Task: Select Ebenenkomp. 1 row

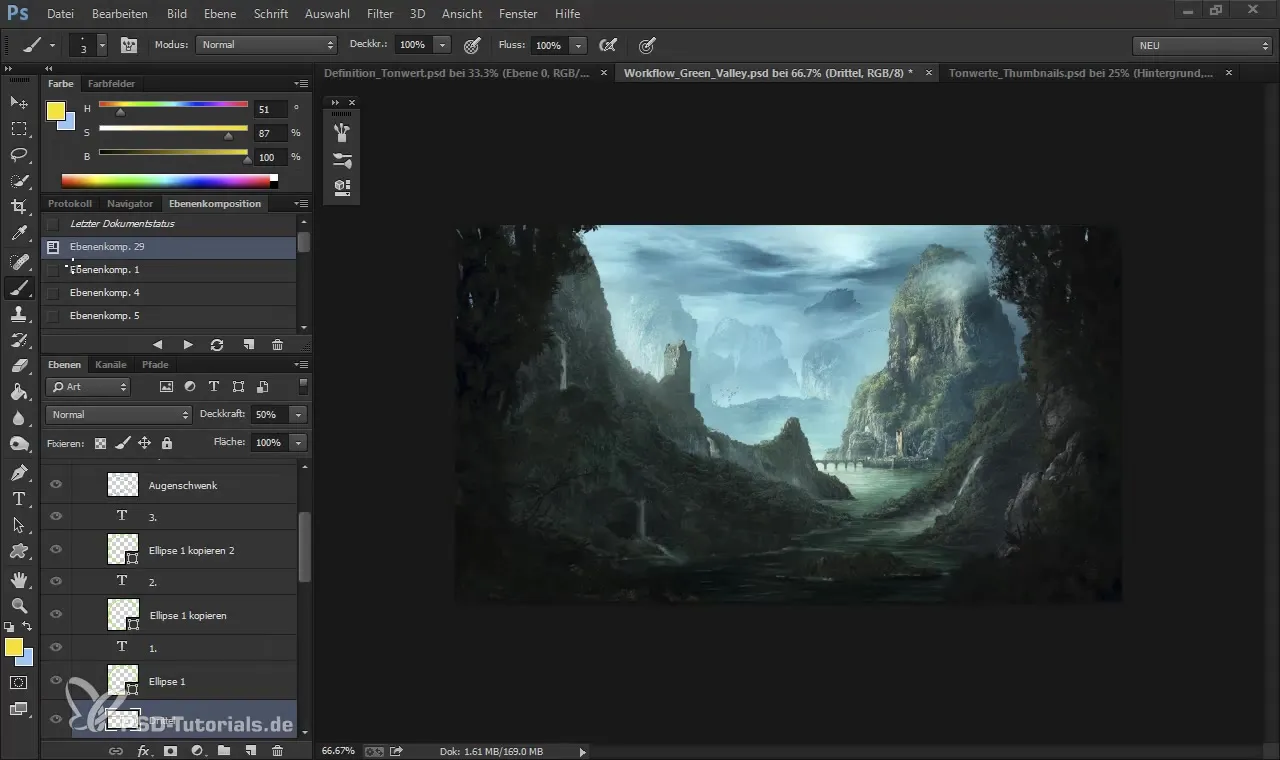Action: click(x=170, y=270)
